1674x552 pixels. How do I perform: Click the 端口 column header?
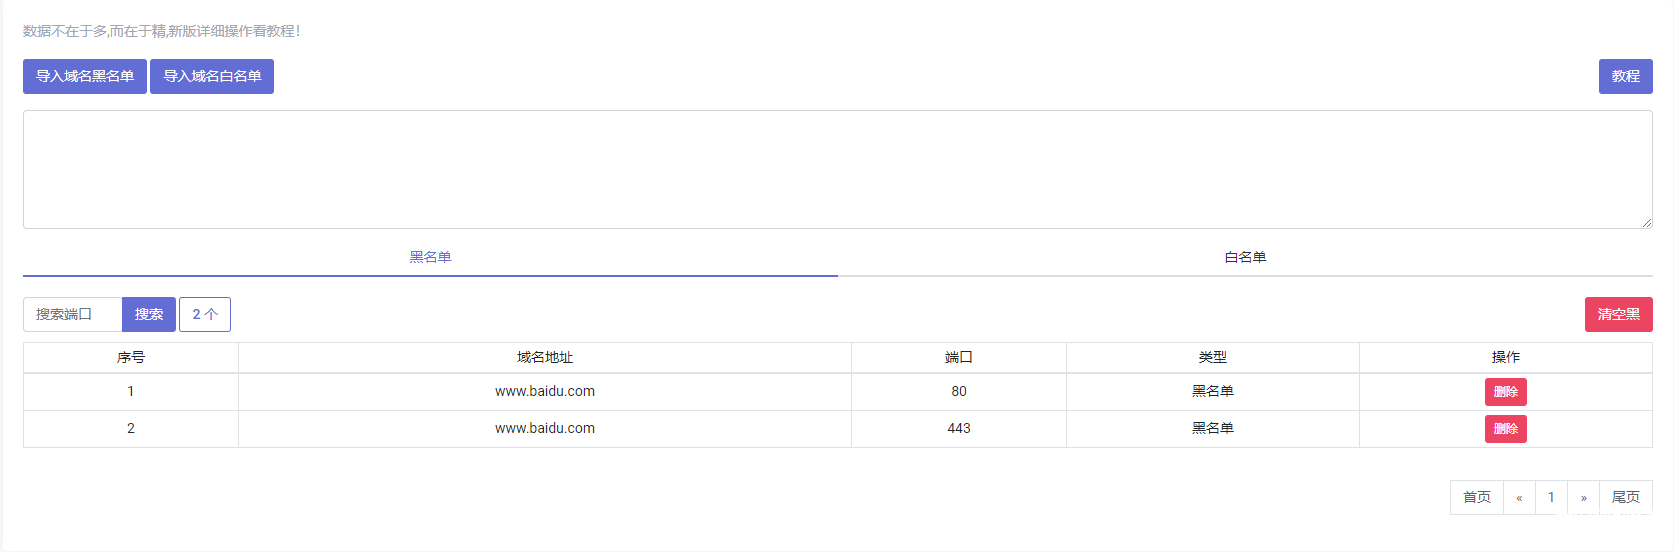coord(958,357)
